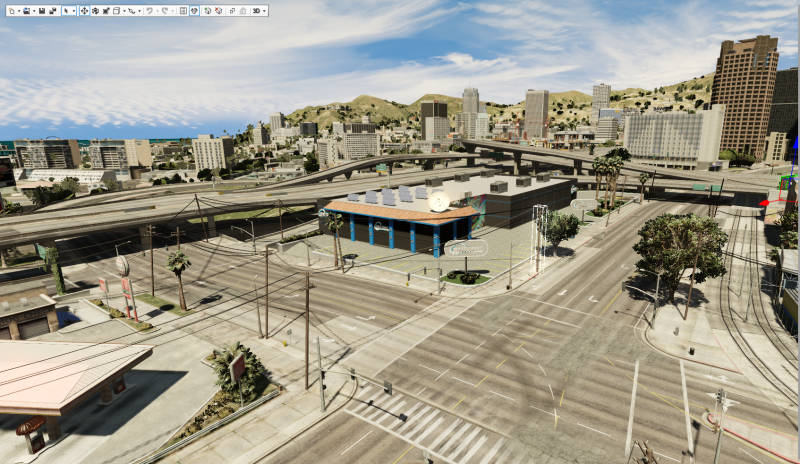Click the snapping mode icon

coord(132,11)
